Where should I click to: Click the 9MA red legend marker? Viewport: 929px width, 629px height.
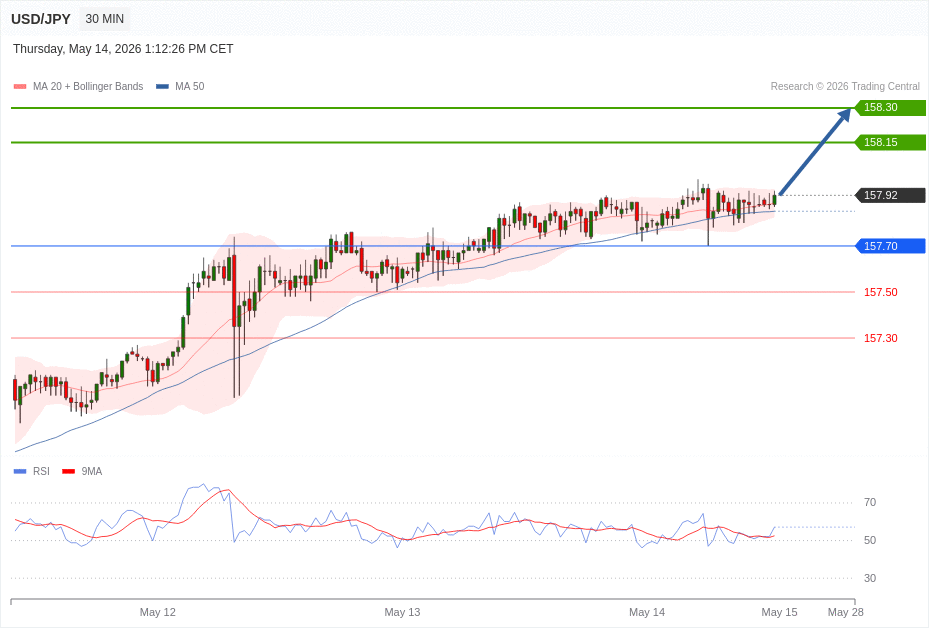click(x=69, y=471)
